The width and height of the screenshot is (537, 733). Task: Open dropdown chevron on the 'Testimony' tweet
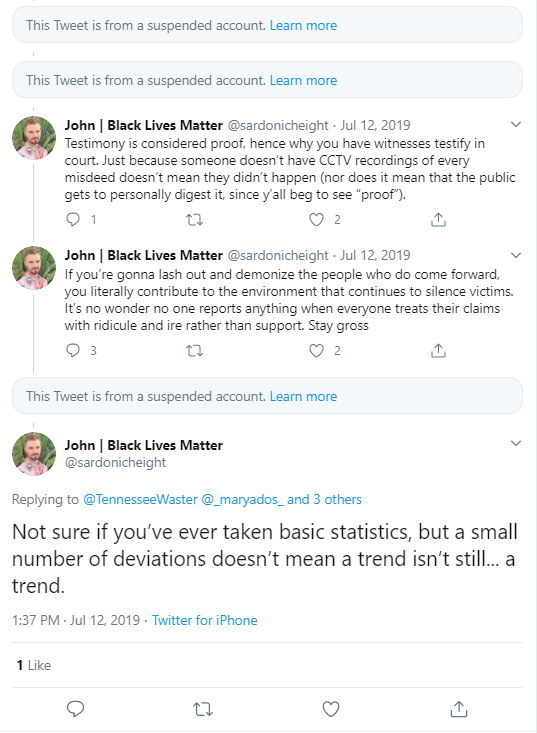pyautogui.click(x=516, y=124)
